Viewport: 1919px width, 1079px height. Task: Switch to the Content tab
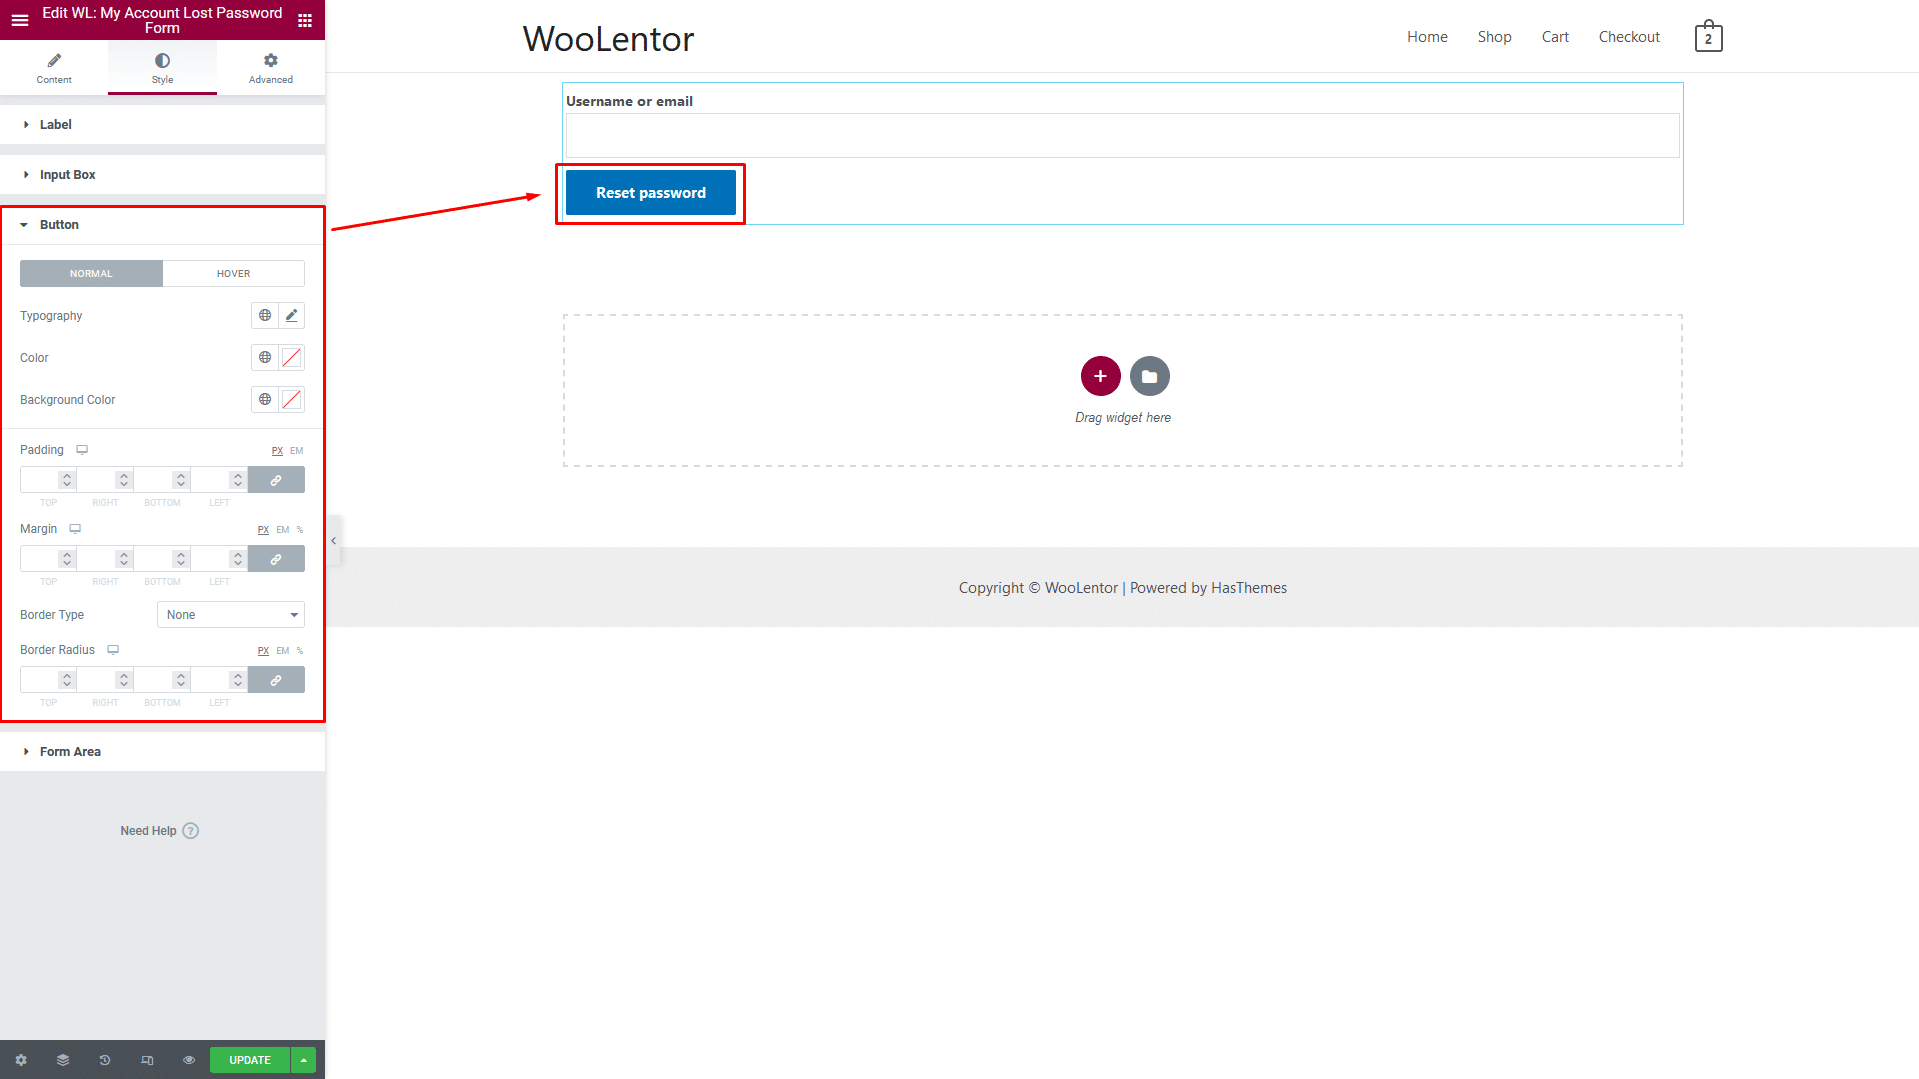tap(54, 68)
